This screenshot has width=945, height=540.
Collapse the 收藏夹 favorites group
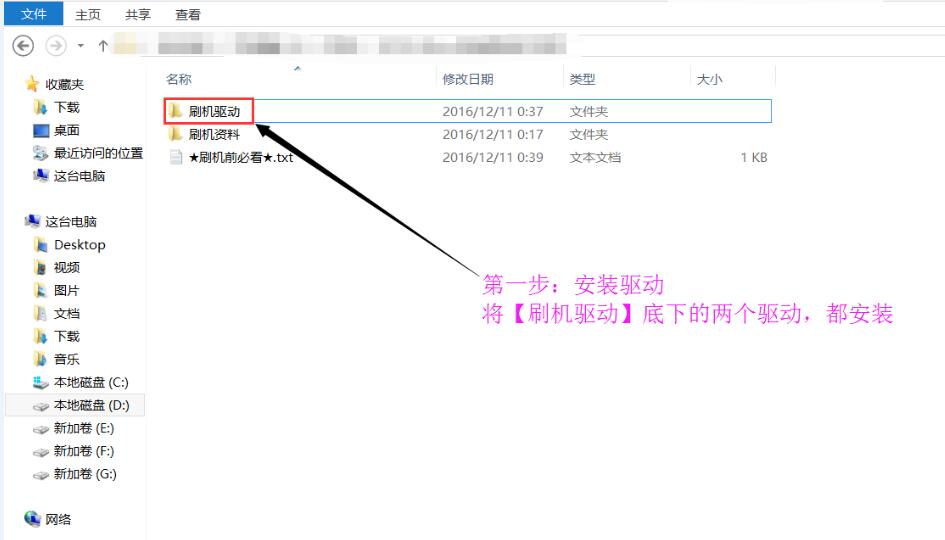(x=64, y=84)
